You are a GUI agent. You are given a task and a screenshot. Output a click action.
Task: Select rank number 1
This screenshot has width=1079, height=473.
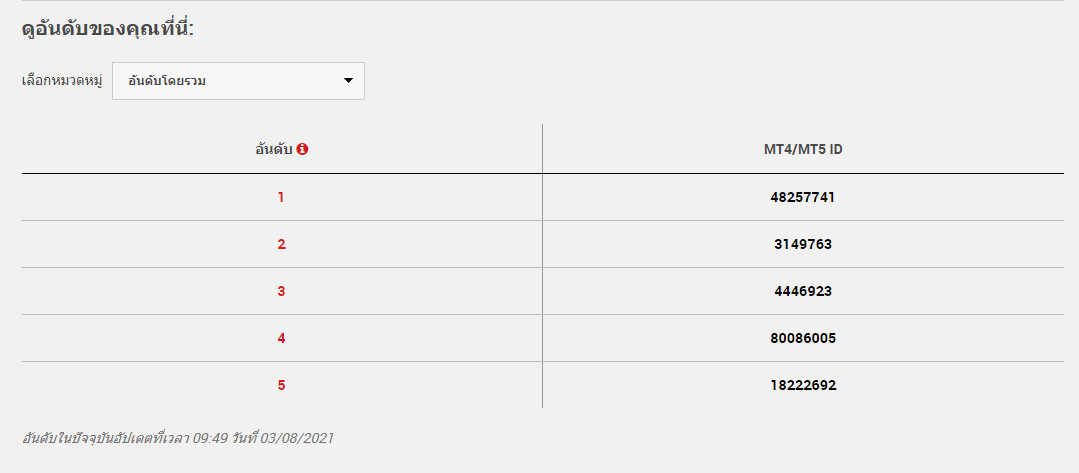[x=281, y=198]
